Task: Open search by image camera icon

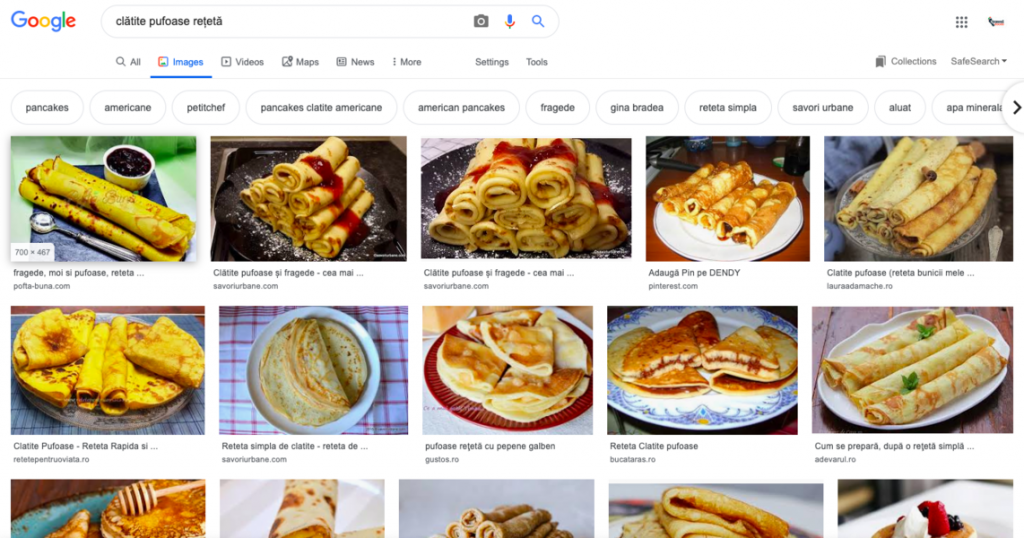Action: [481, 21]
